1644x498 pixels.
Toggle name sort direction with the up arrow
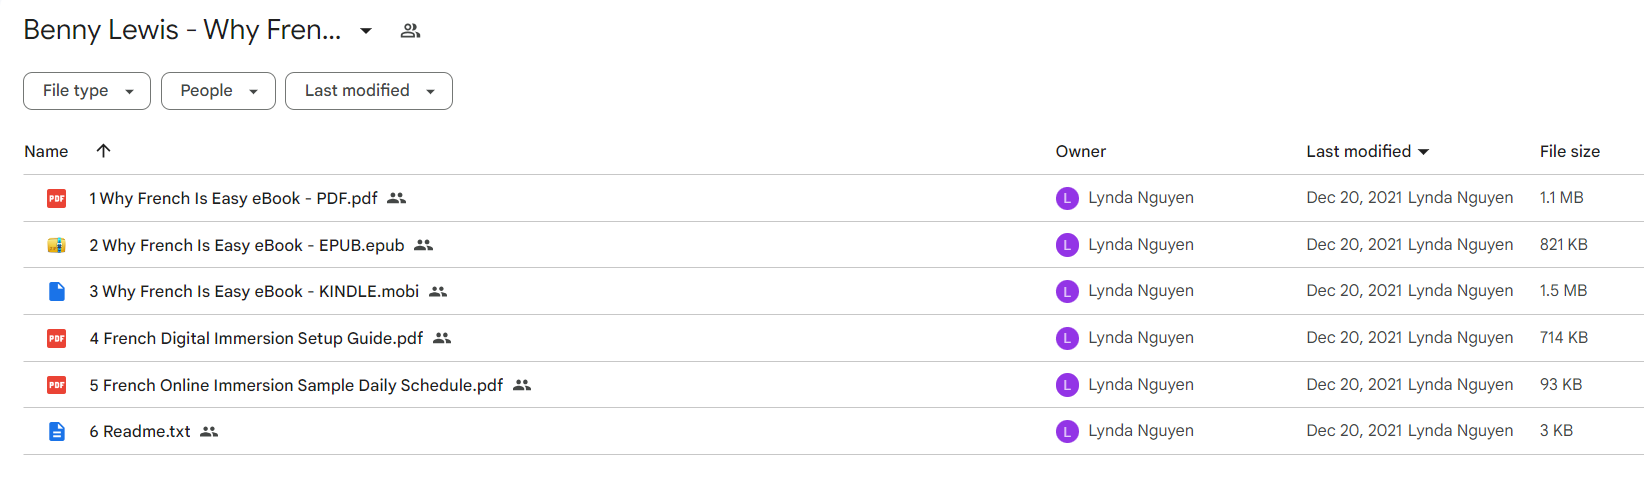coord(103,151)
